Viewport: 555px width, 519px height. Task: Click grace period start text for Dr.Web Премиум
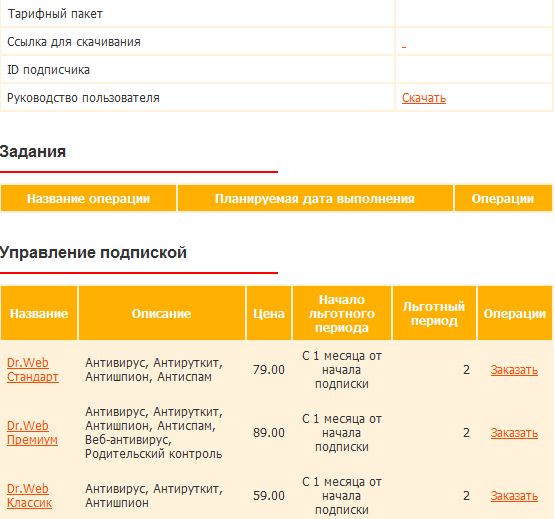tap(342, 433)
